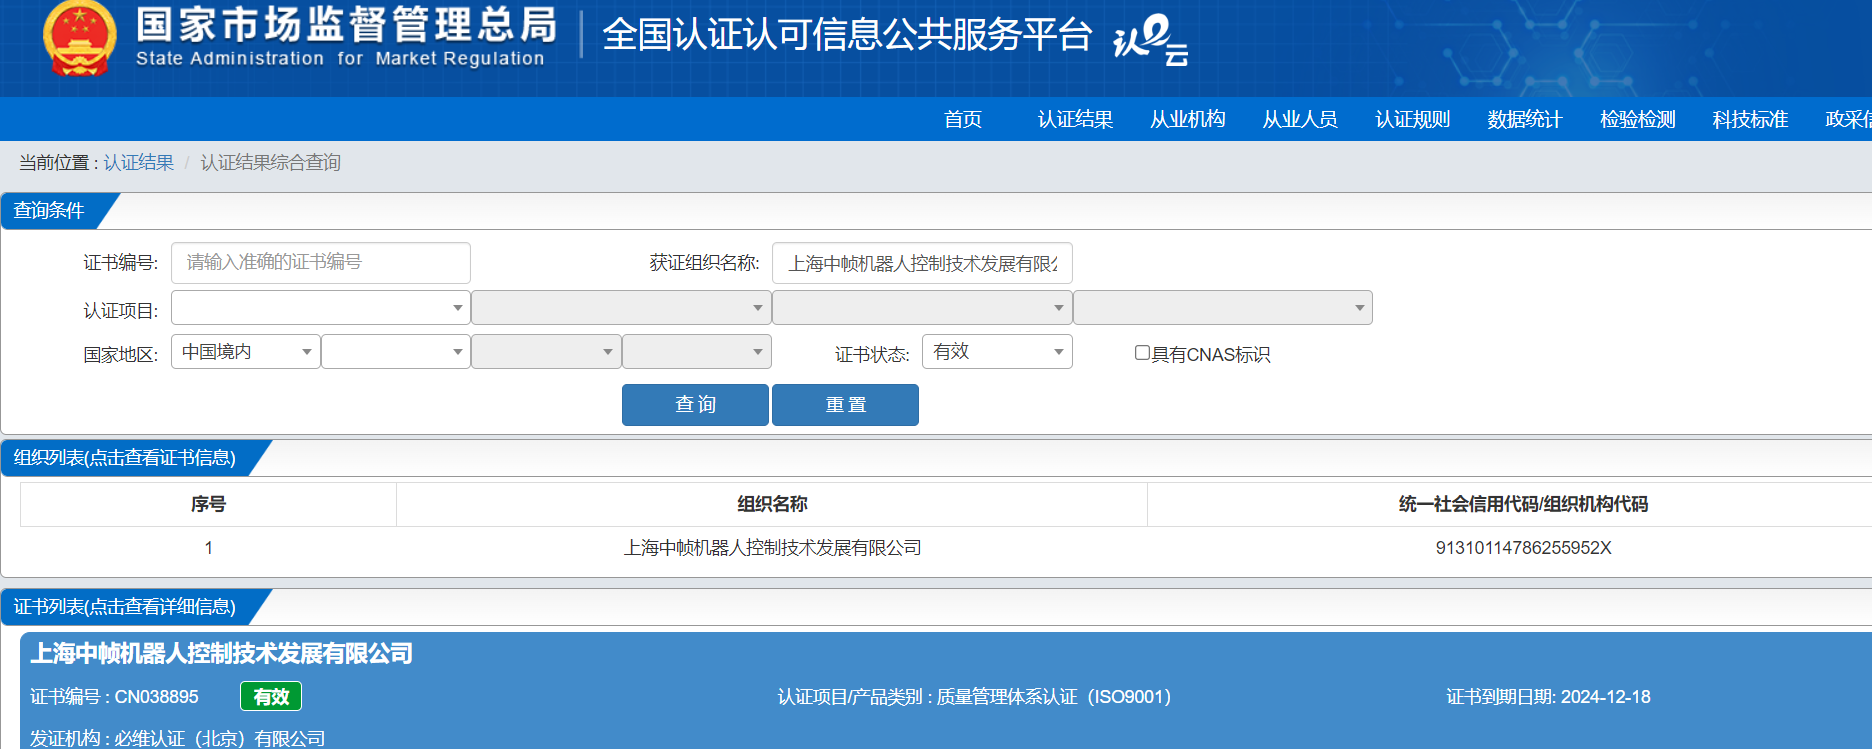Open the province dropdown beside 中国境内
The width and height of the screenshot is (1872, 749).
pyautogui.click(x=396, y=351)
